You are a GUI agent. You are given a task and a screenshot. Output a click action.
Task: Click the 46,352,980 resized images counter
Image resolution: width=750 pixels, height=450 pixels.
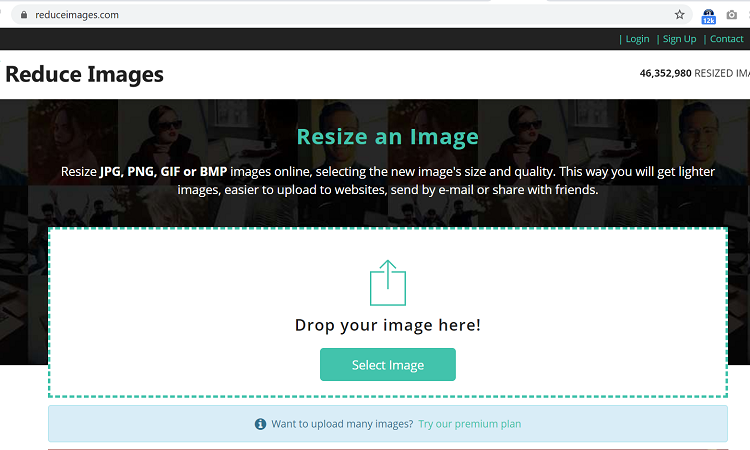[695, 73]
